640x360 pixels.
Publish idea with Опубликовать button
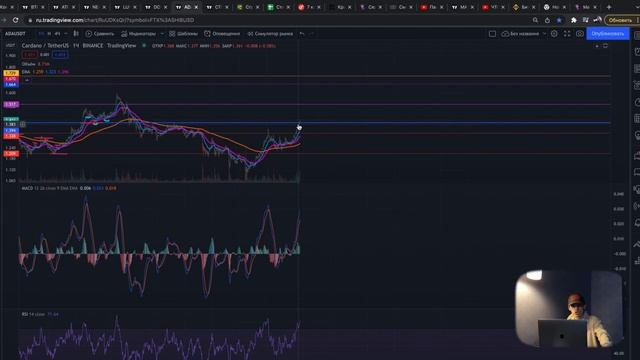(608, 33)
